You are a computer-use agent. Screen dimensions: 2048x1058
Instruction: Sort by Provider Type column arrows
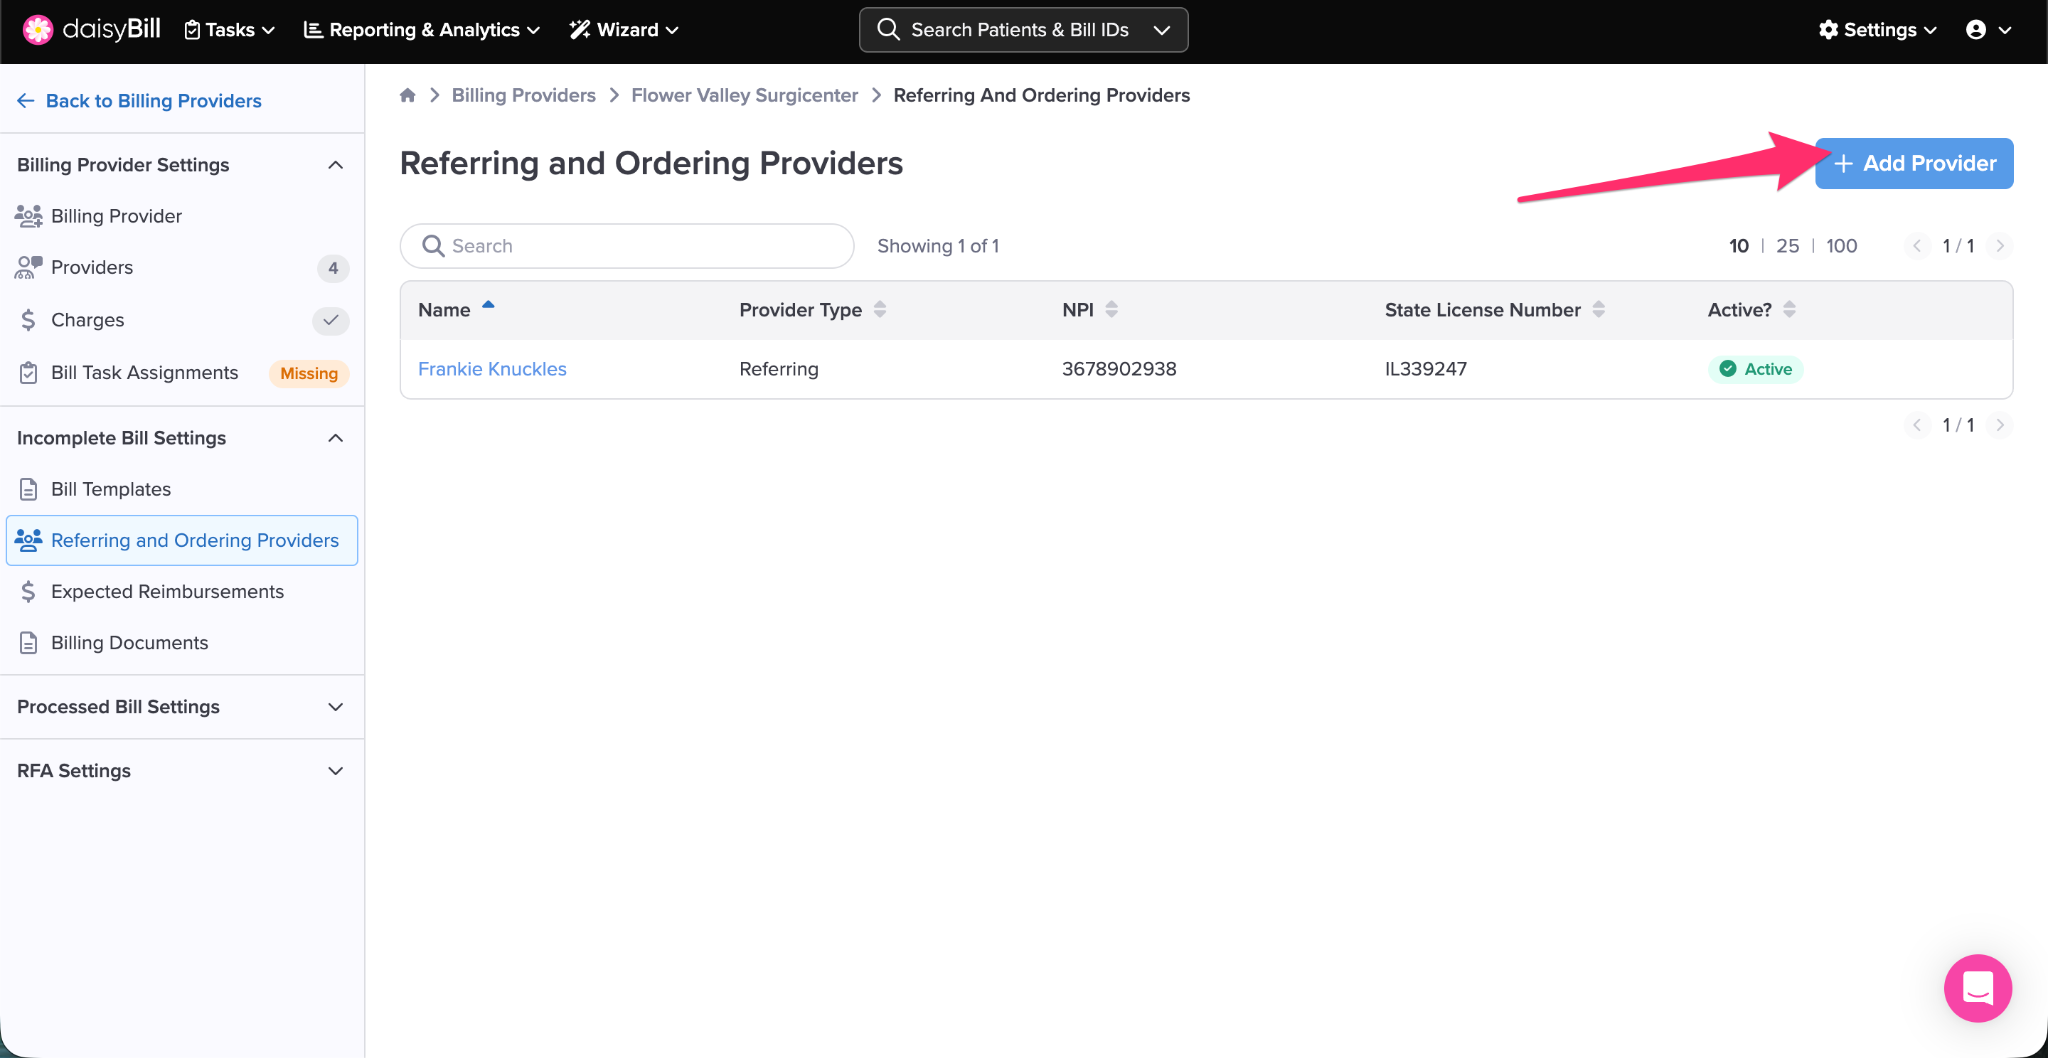[880, 310]
